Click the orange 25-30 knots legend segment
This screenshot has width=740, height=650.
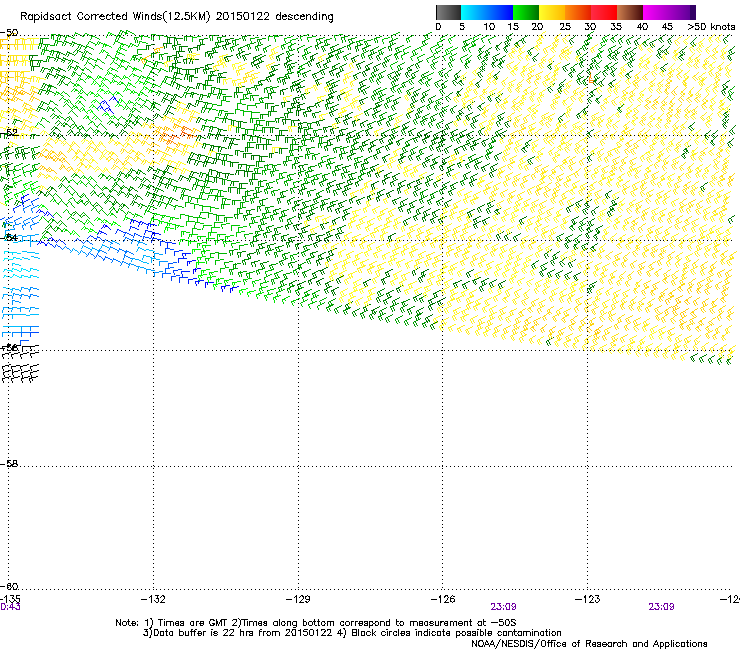[578, 12]
